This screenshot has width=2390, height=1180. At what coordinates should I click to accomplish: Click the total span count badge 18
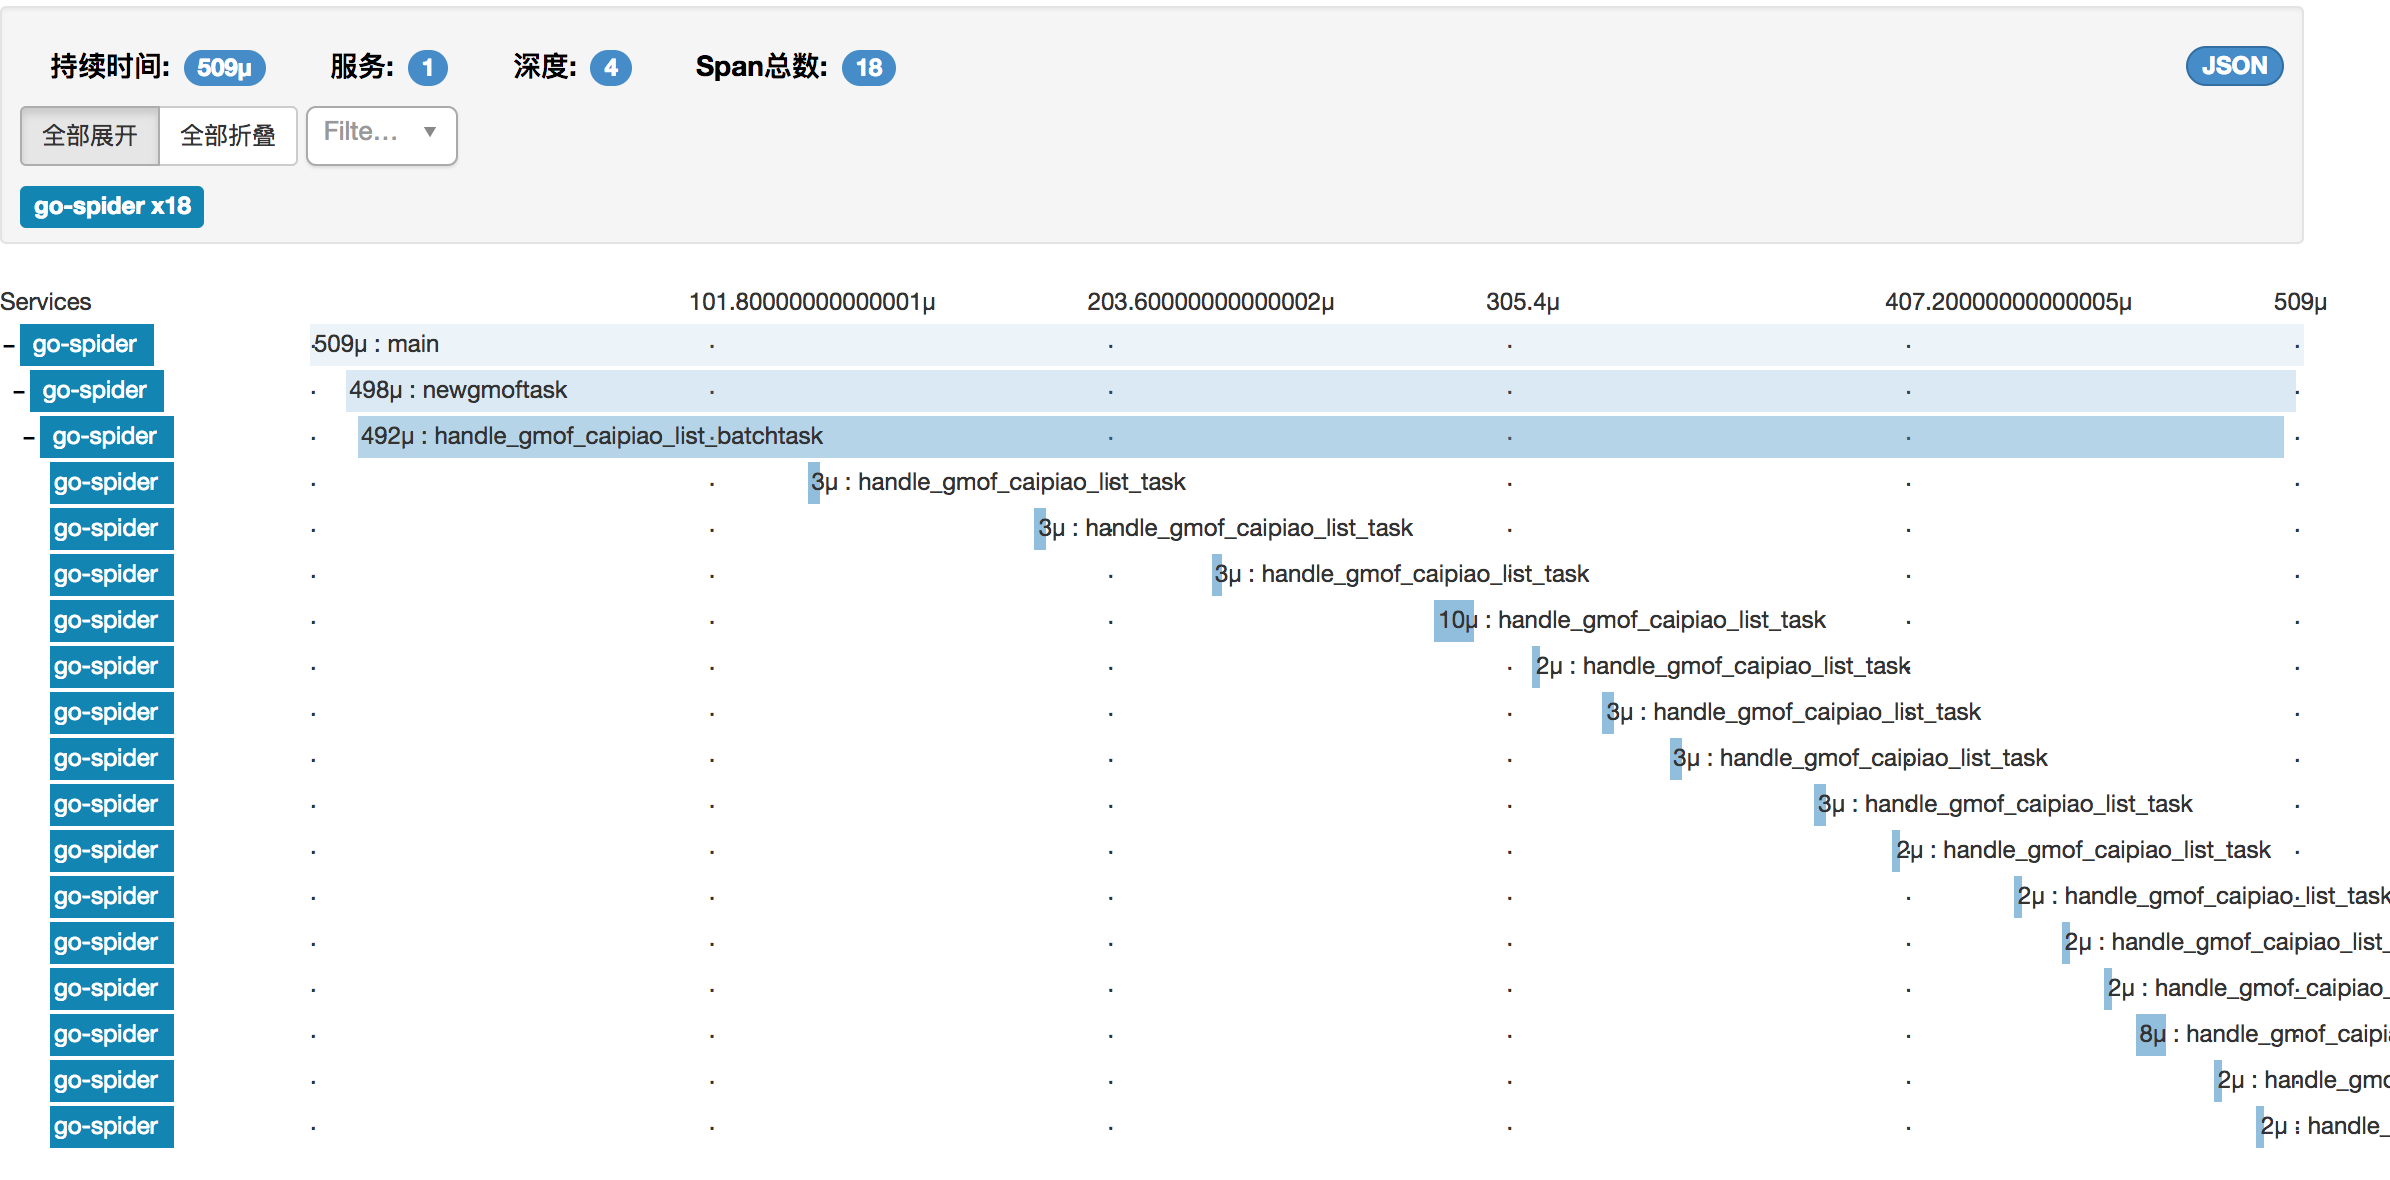coord(868,67)
